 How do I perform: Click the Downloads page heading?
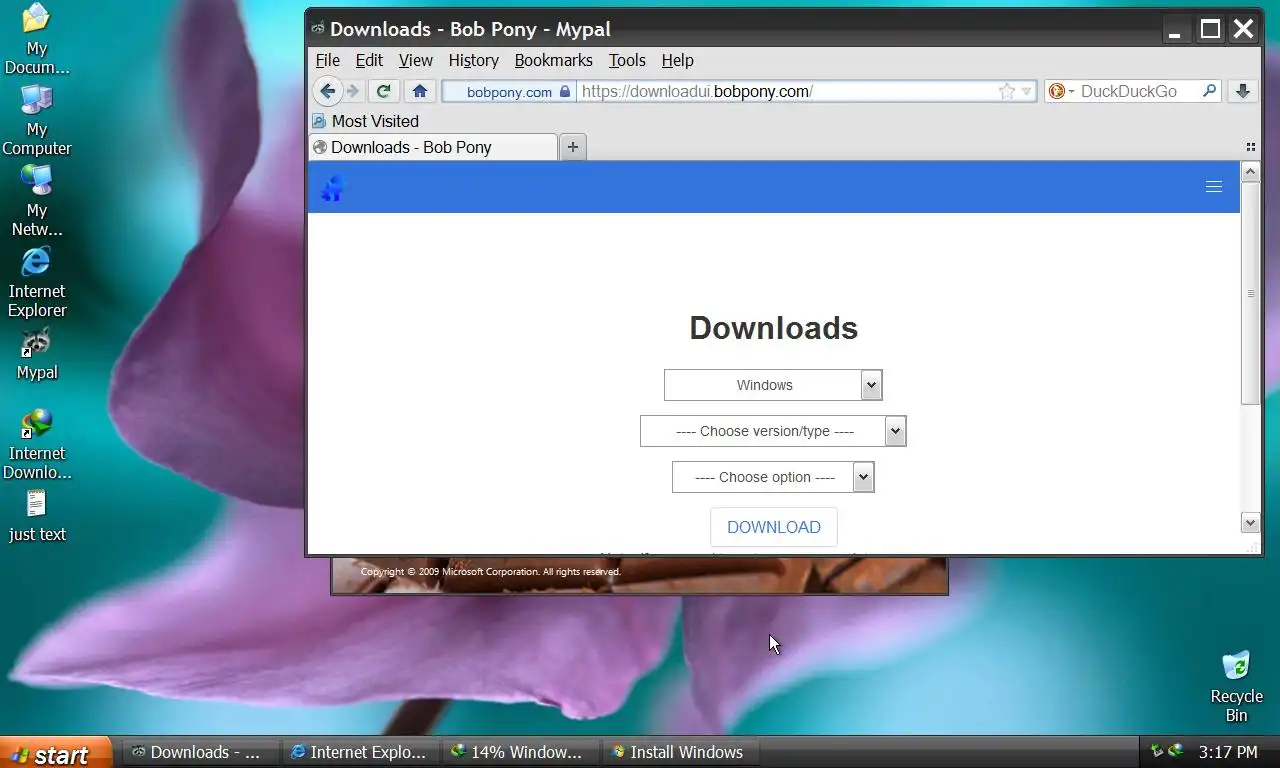(x=773, y=328)
